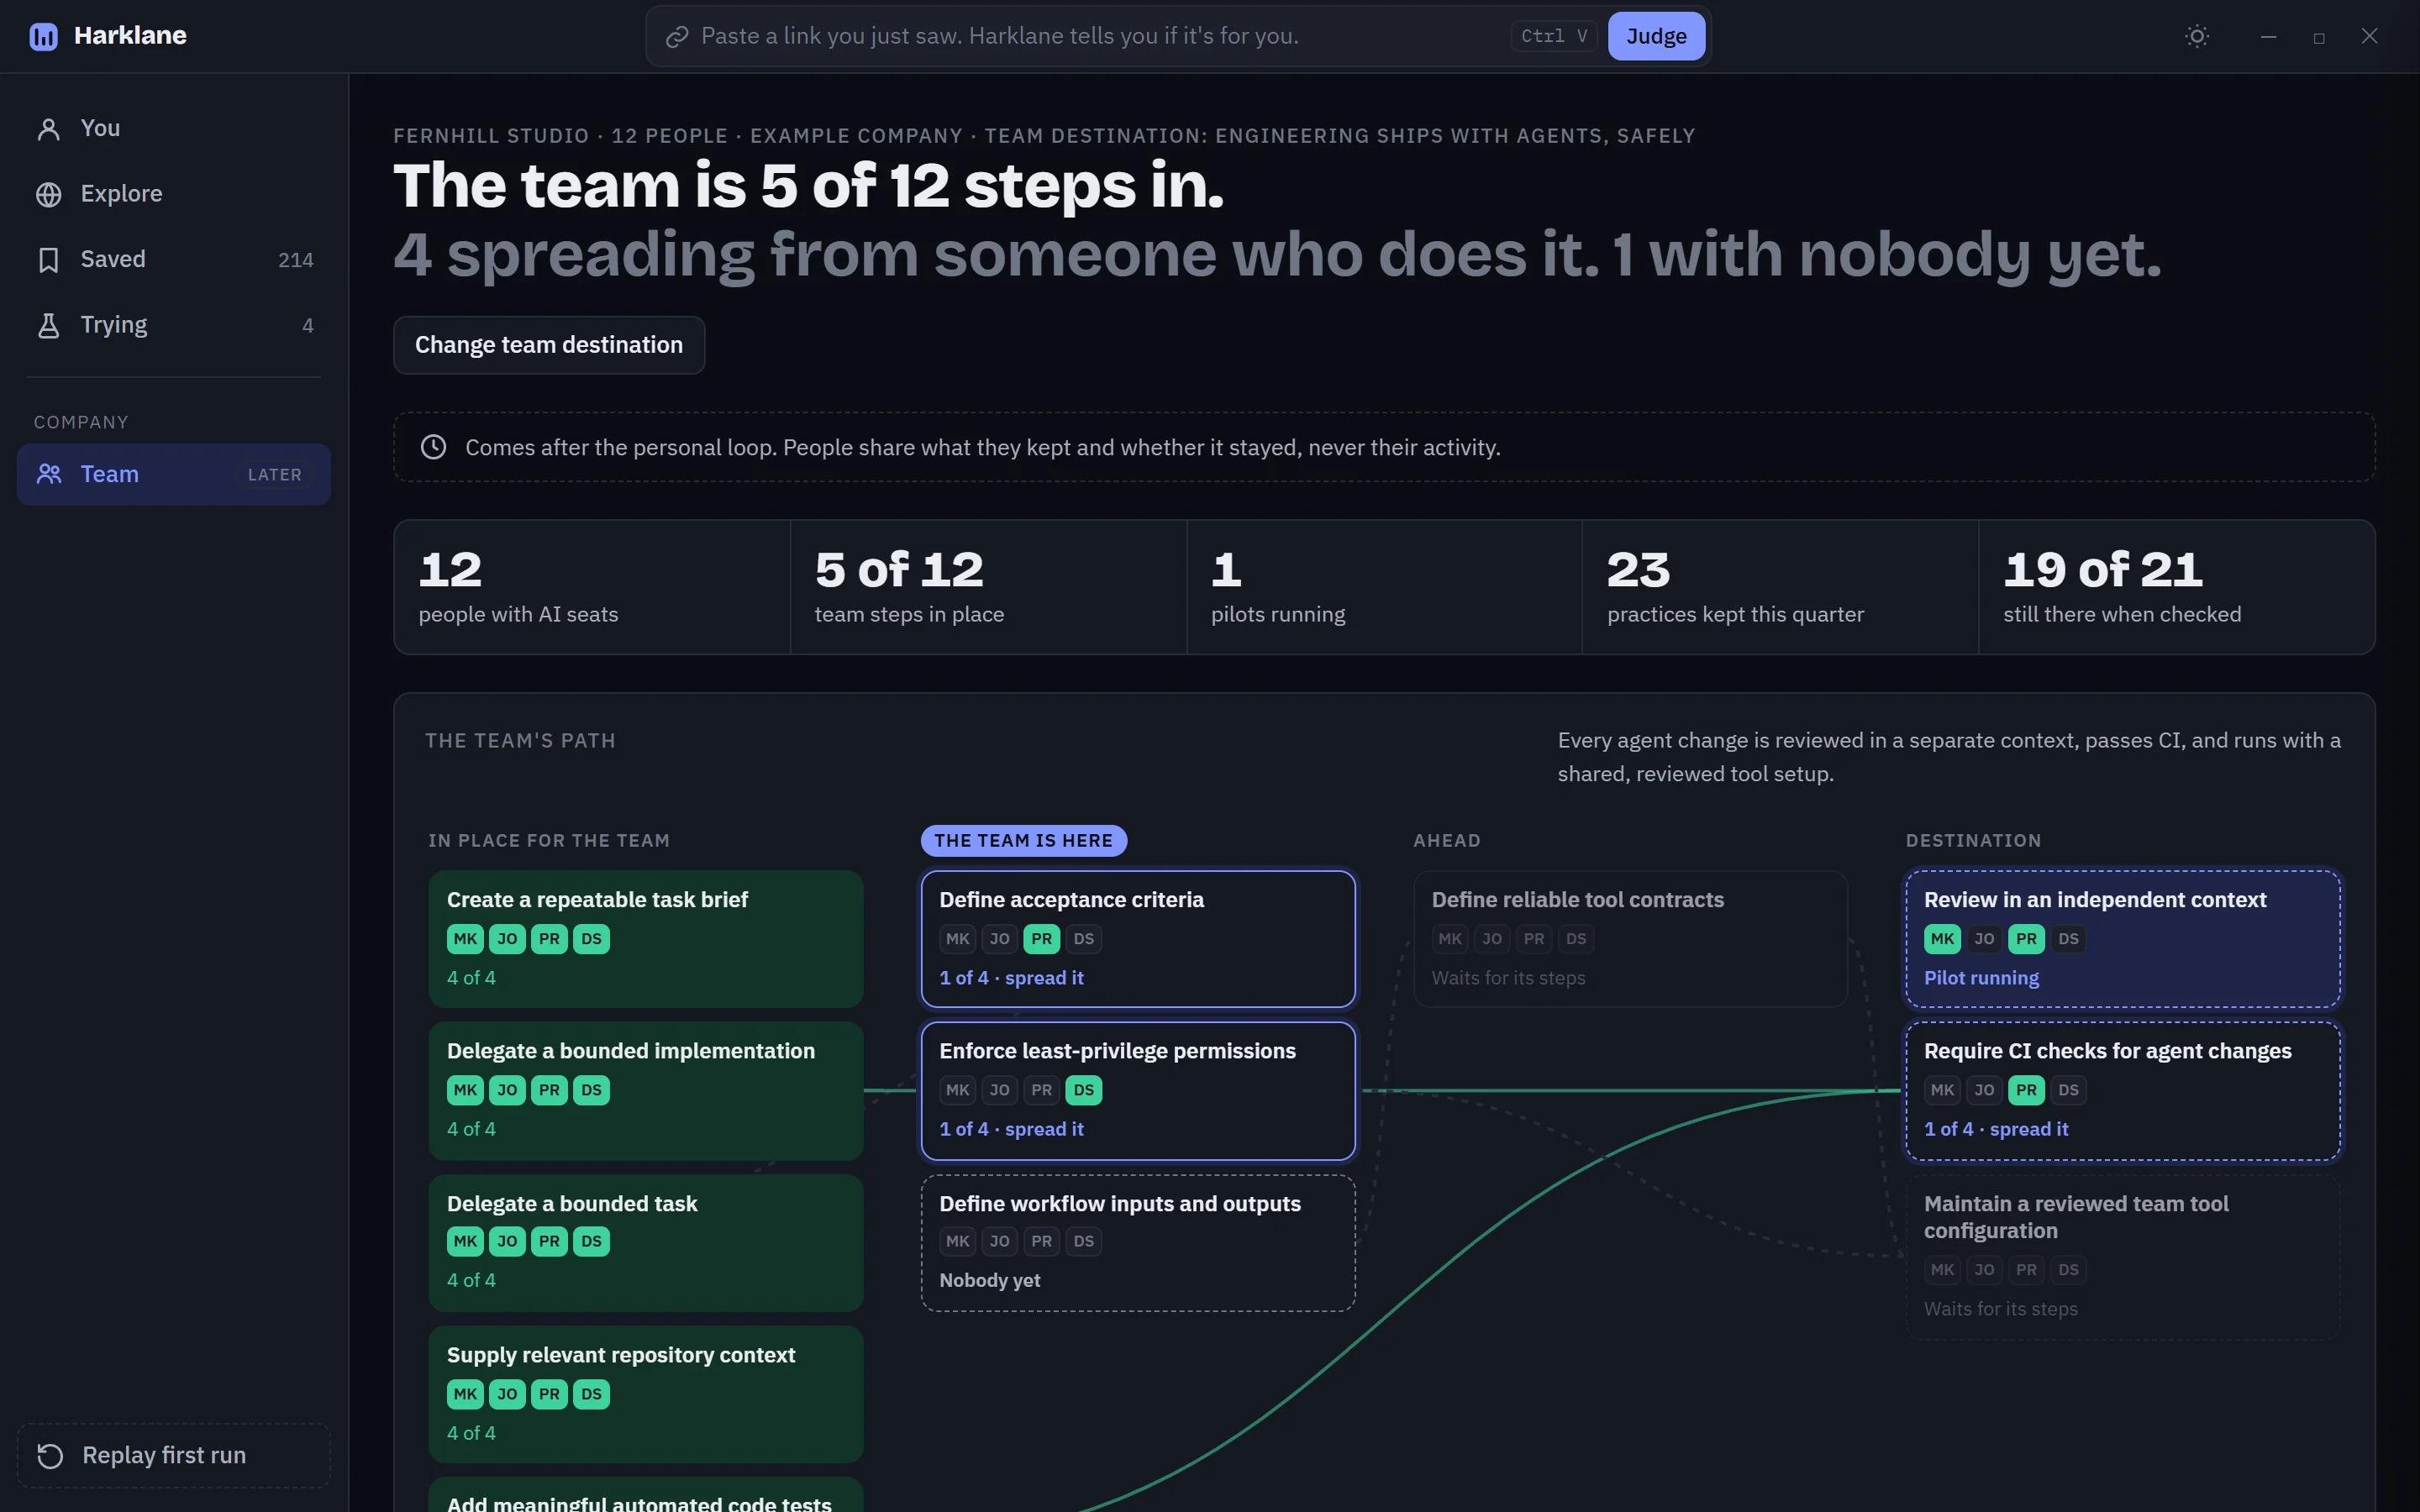Image resolution: width=2420 pixels, height=1512 pixels.
Task: Open the You section
Action: [174, 129]
